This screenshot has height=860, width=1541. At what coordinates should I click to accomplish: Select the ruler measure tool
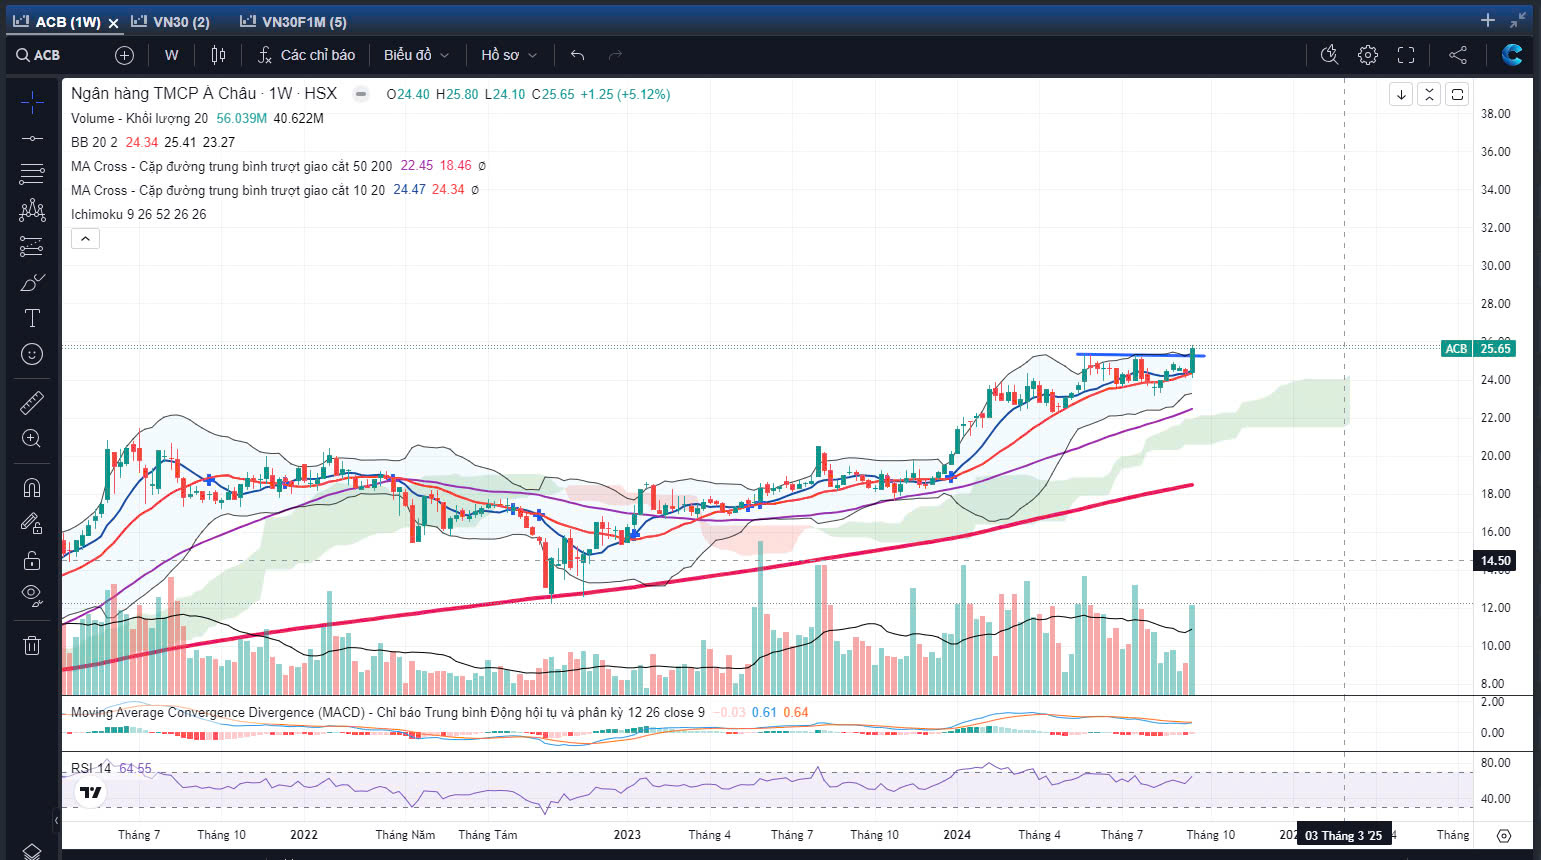(32, 402)
